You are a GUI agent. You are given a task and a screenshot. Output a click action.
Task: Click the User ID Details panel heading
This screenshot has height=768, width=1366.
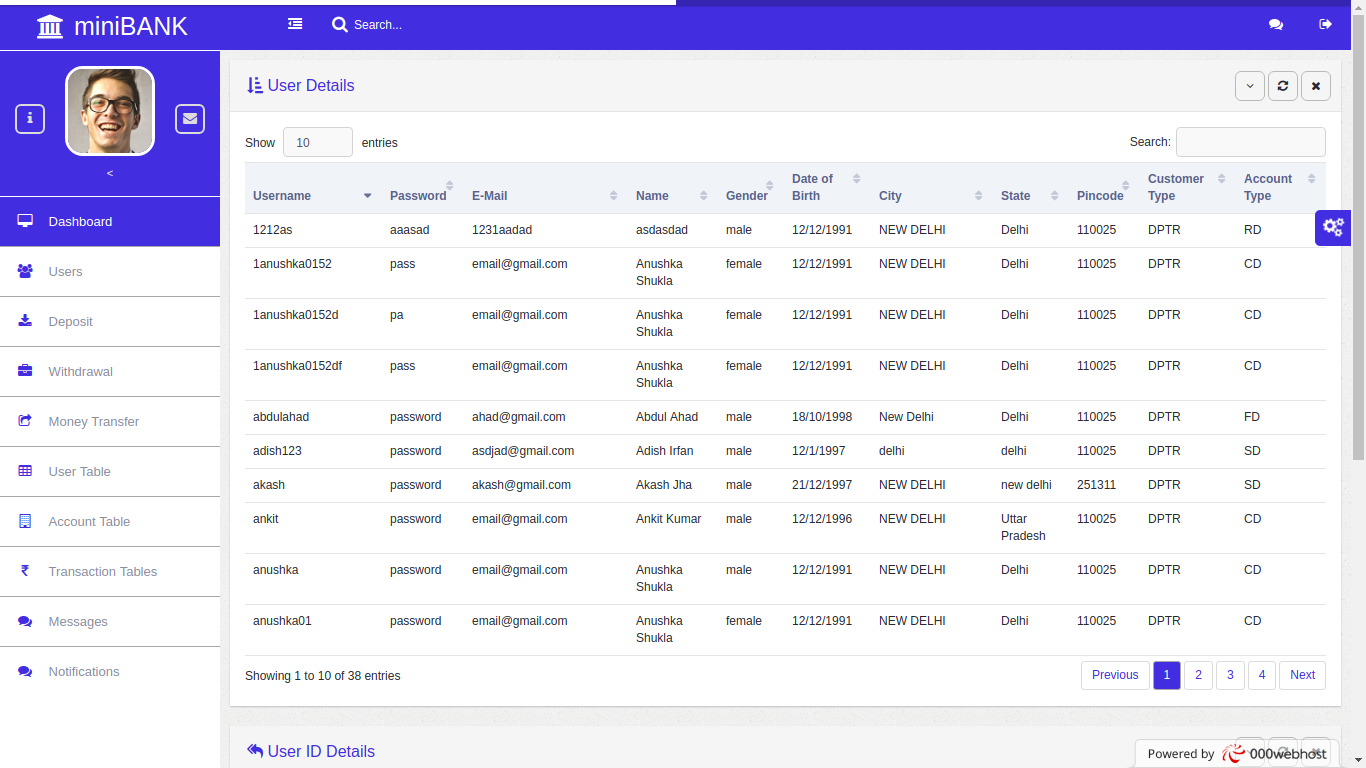click(x=311, y=752)
